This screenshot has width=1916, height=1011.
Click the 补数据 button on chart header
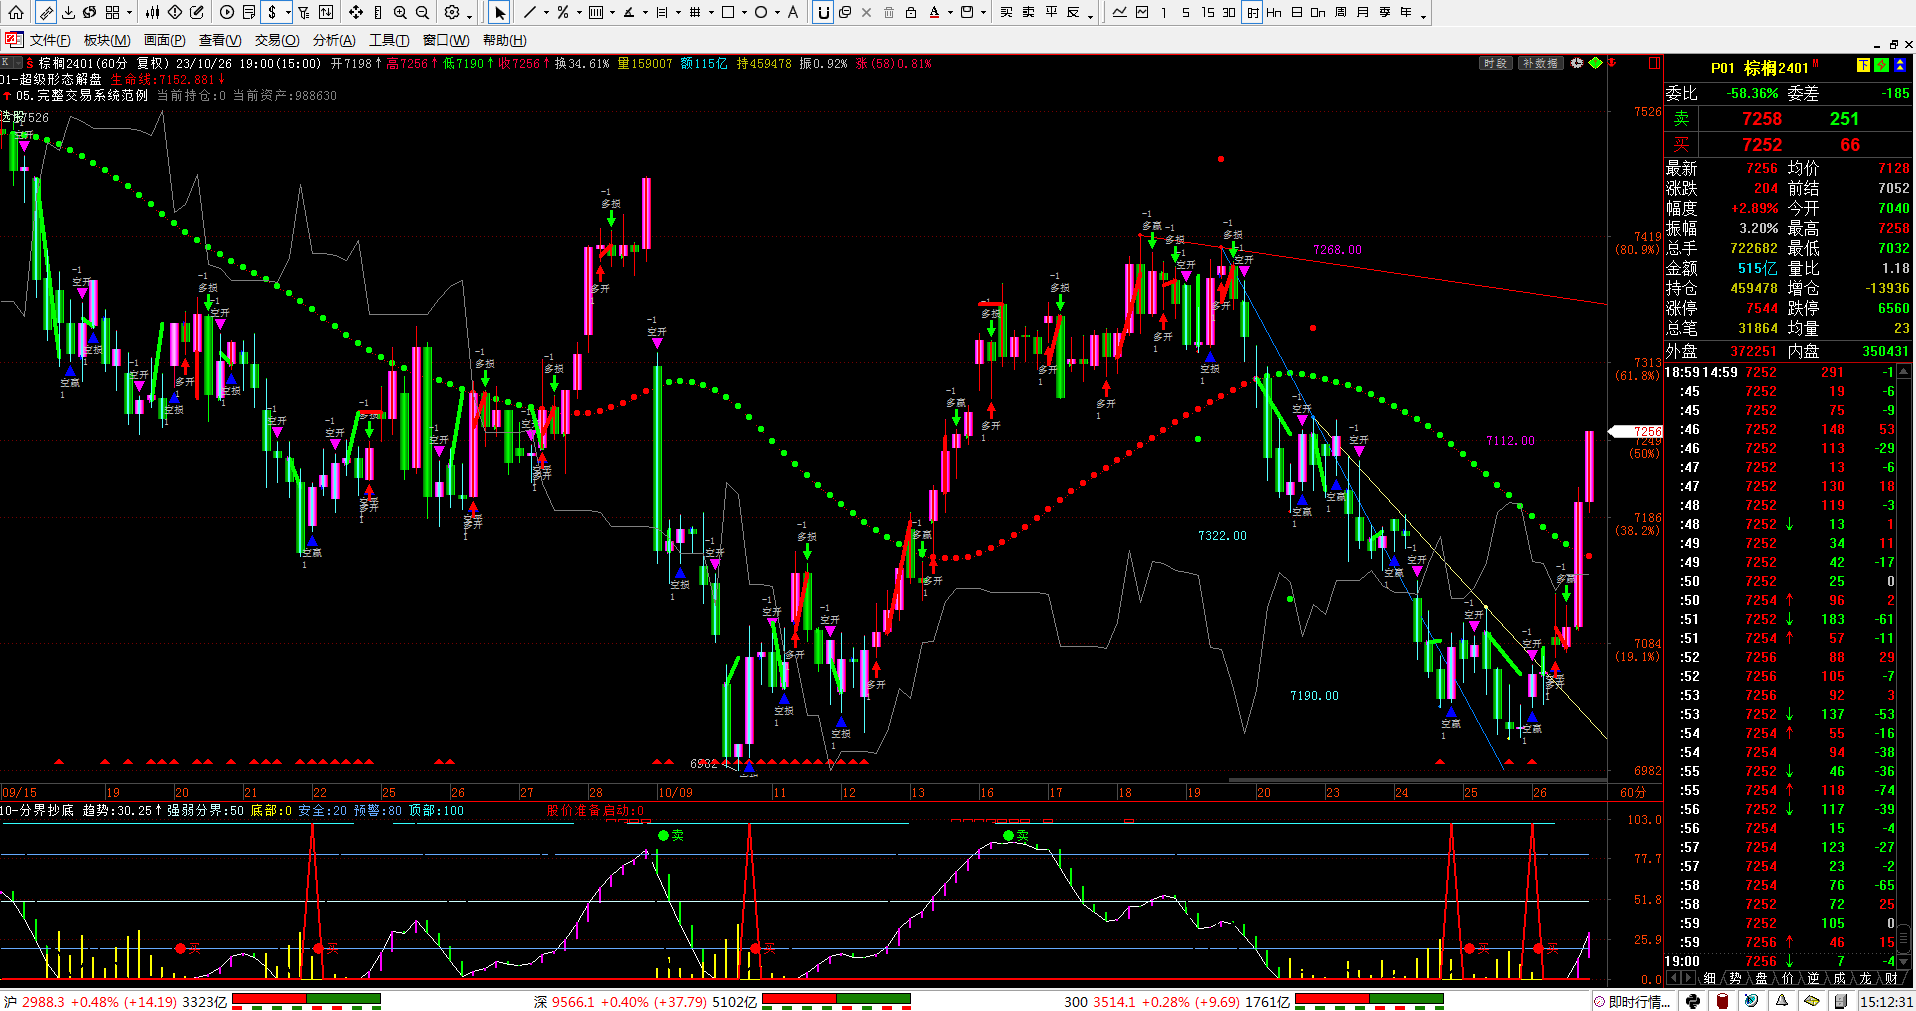[1540, 63]
